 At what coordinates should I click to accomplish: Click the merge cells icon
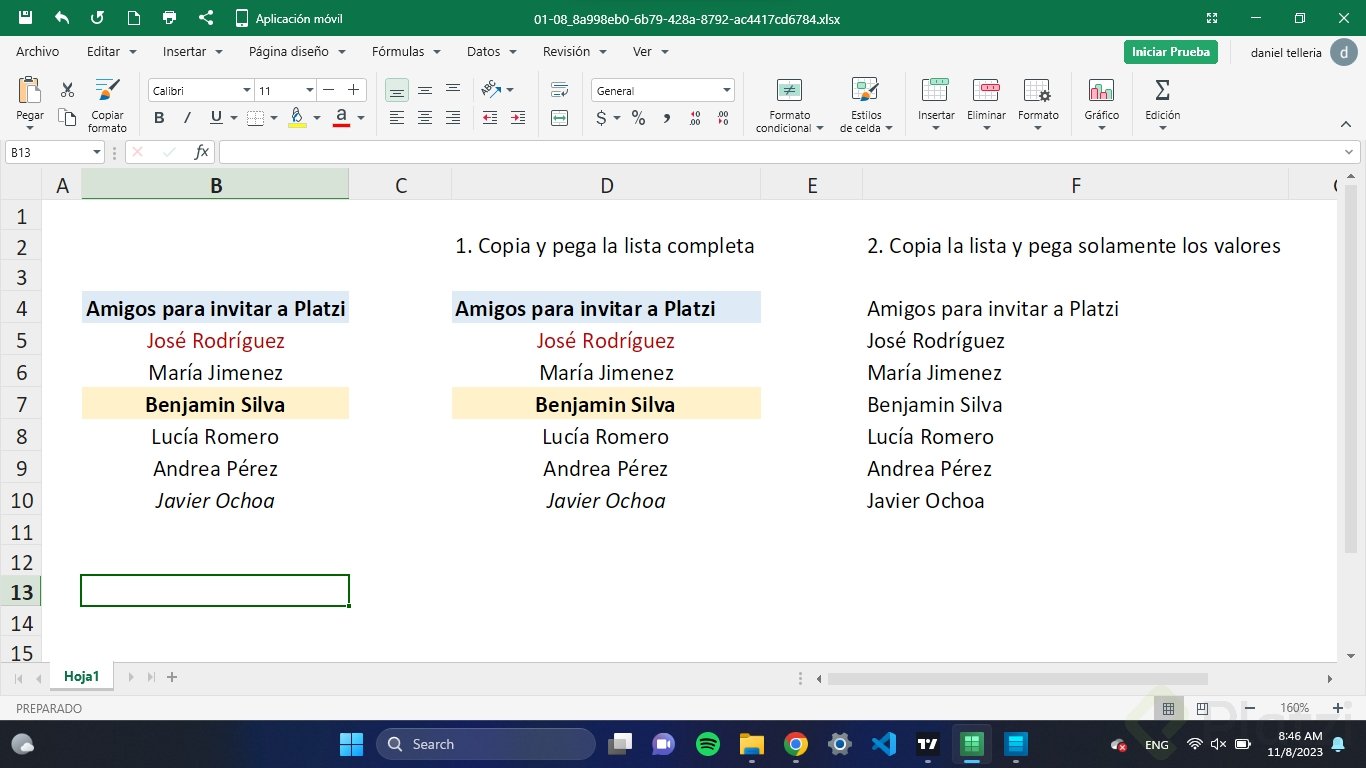point(560,118)
